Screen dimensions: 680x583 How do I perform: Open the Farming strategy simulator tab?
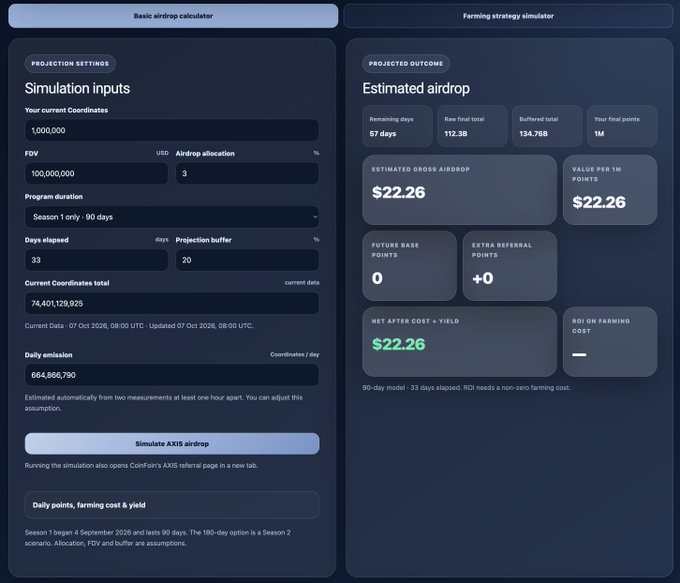(508, 16)
